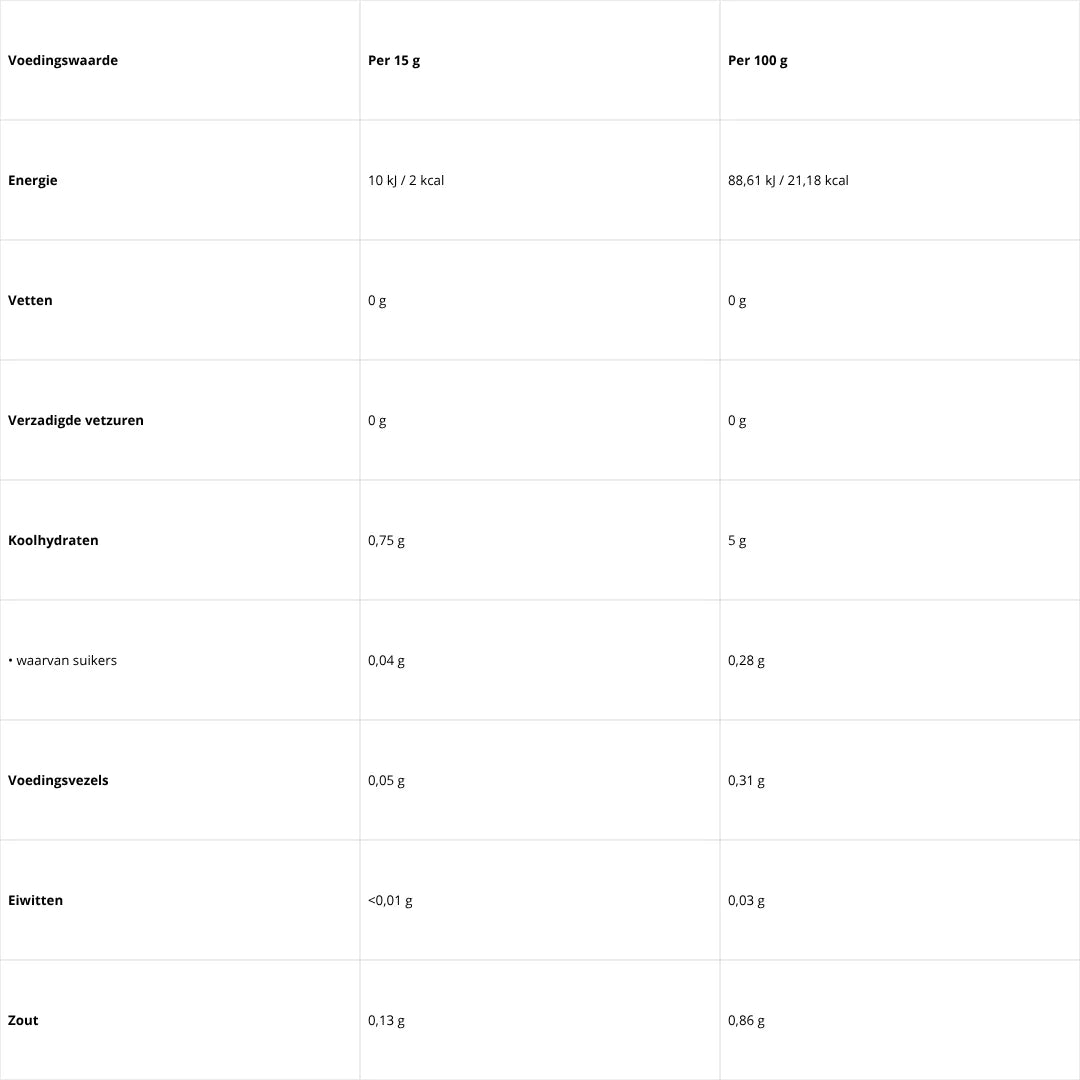
Task: Select the Verzadigde vetzuren row label
Action: 76,420
